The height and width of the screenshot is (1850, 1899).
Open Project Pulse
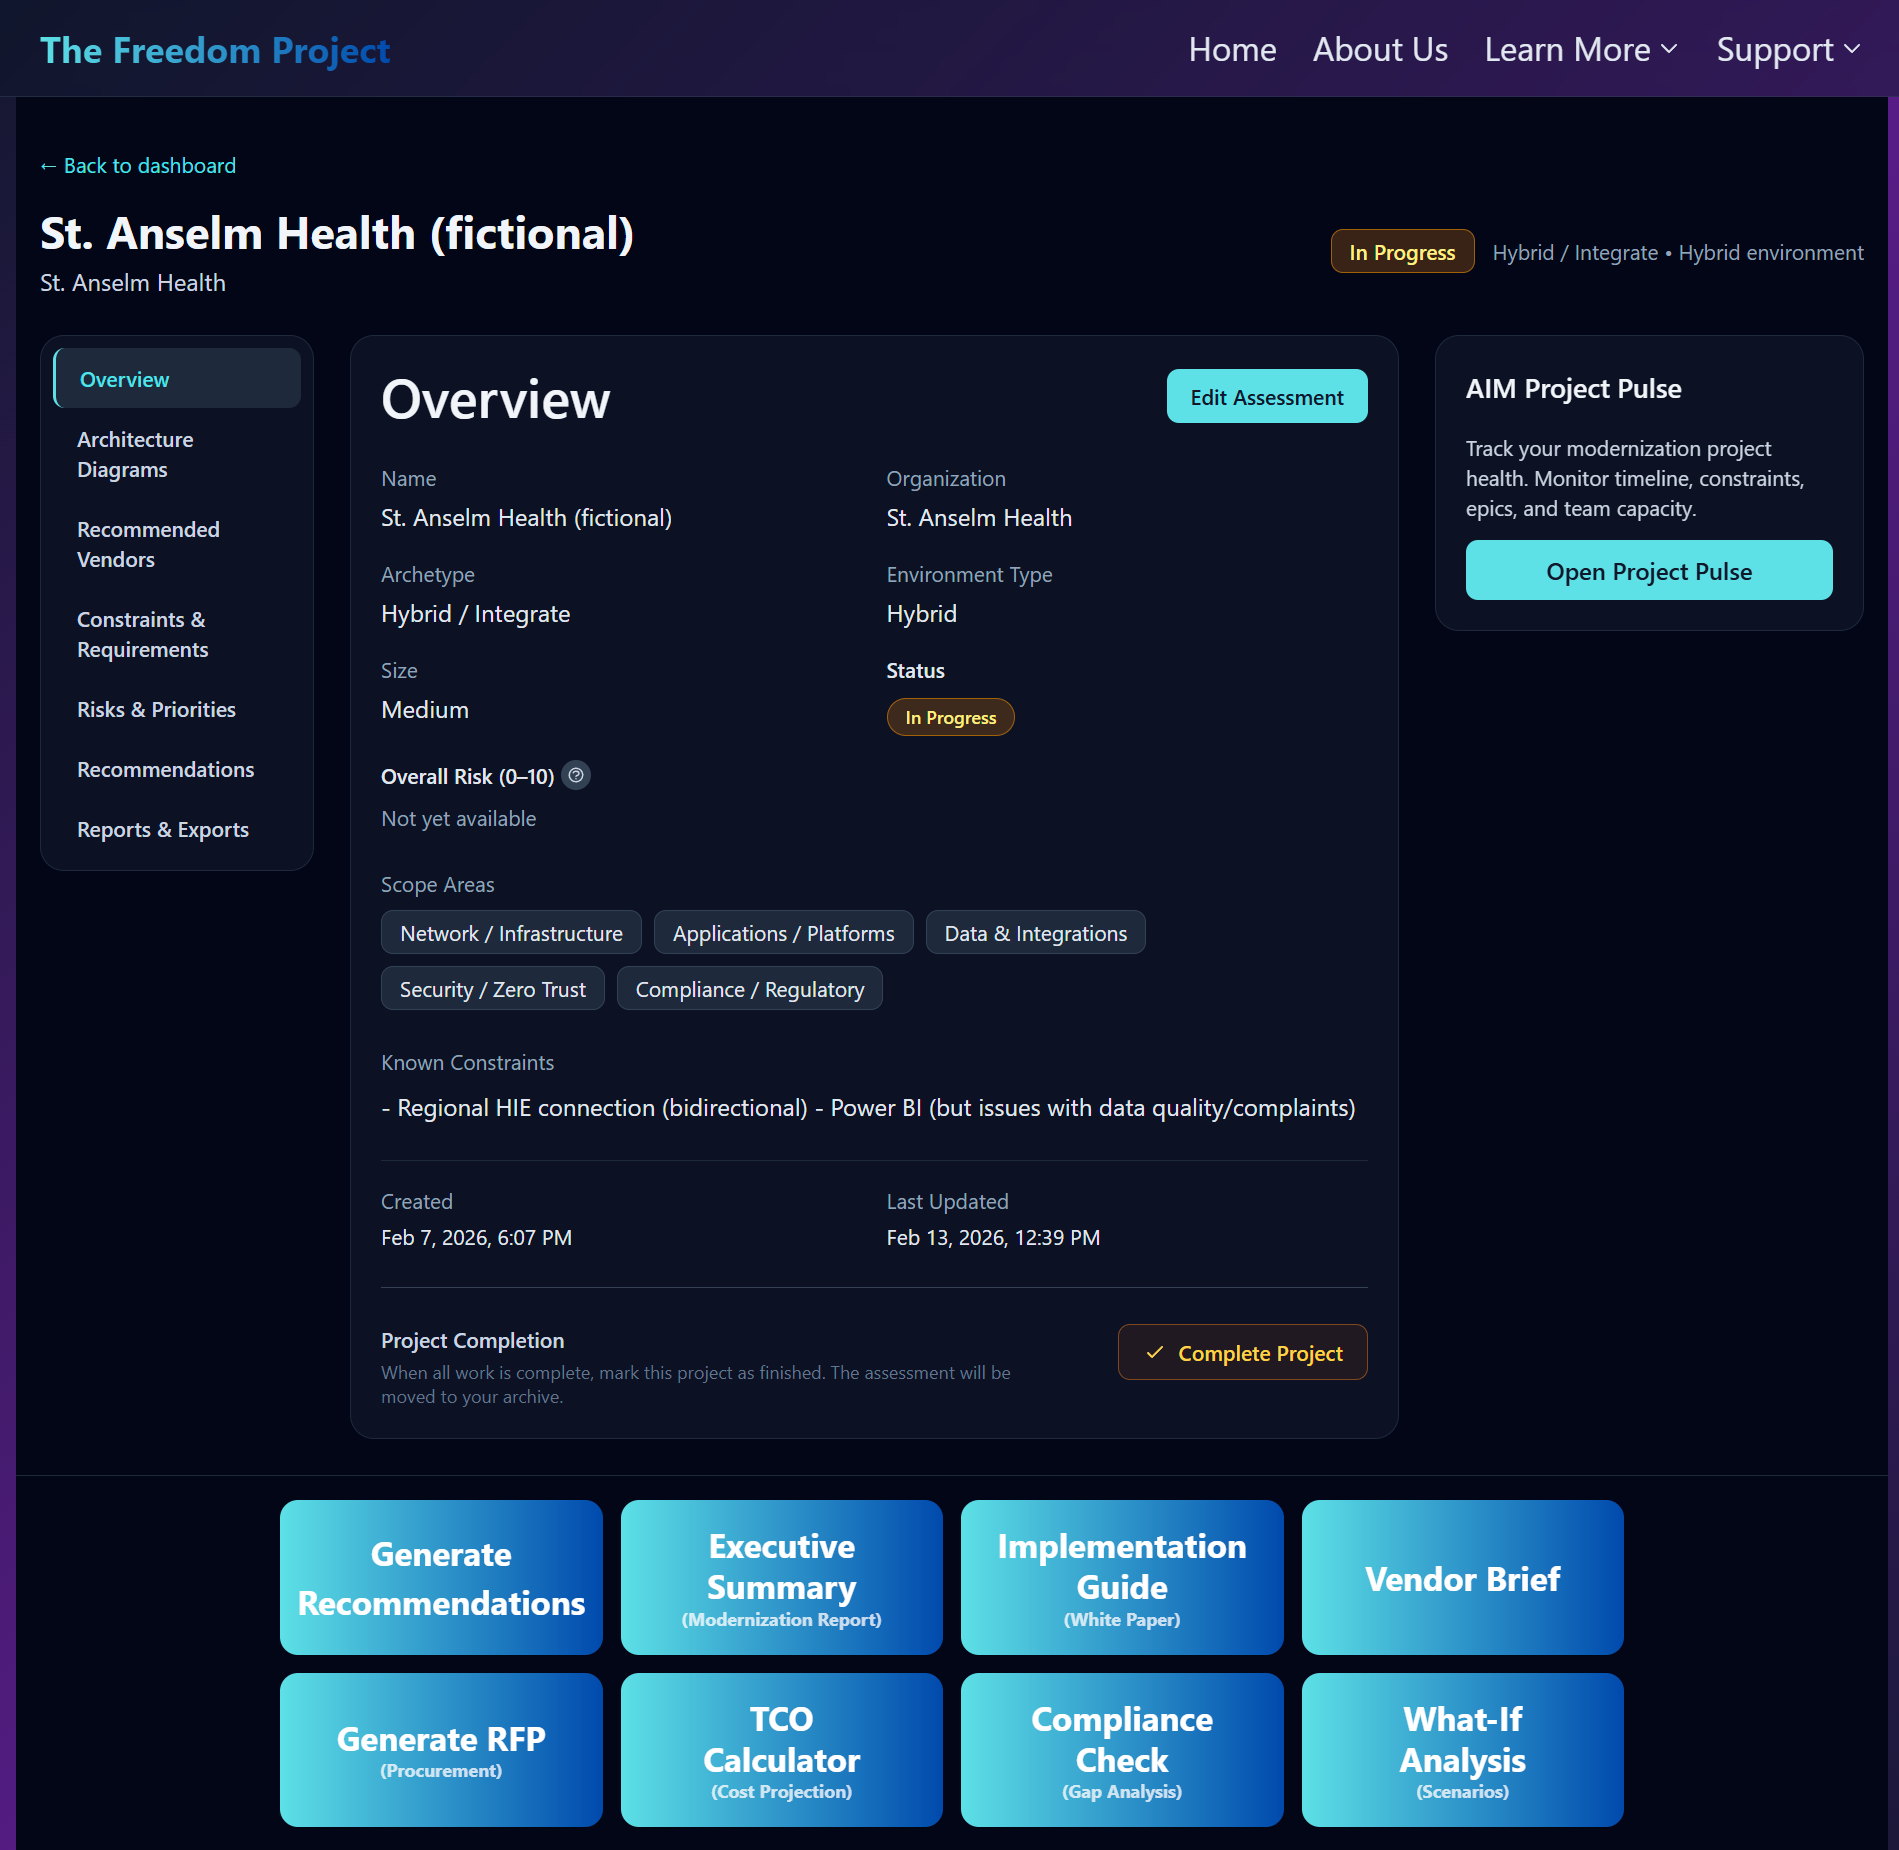(x=1647, y=570)
